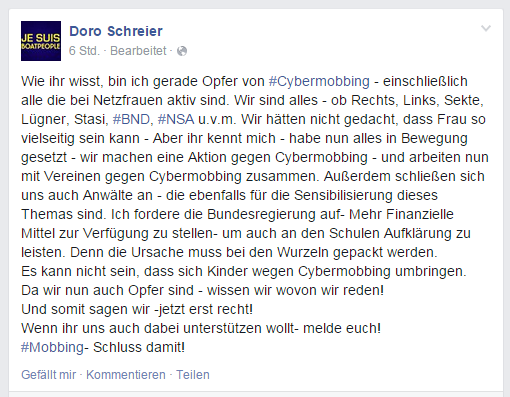
Task: Follow the #Cybermobbing hashtag
Action: point(319,82)
